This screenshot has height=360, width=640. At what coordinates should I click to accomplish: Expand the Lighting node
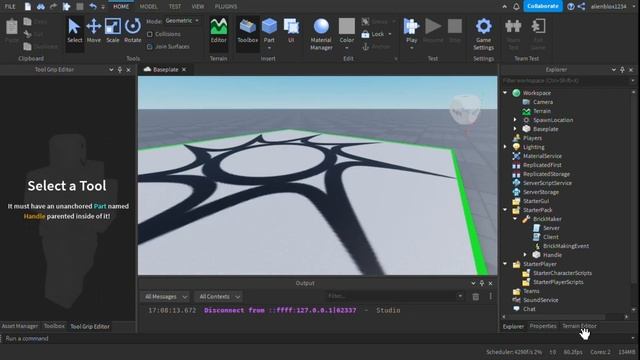click(505, 147)
